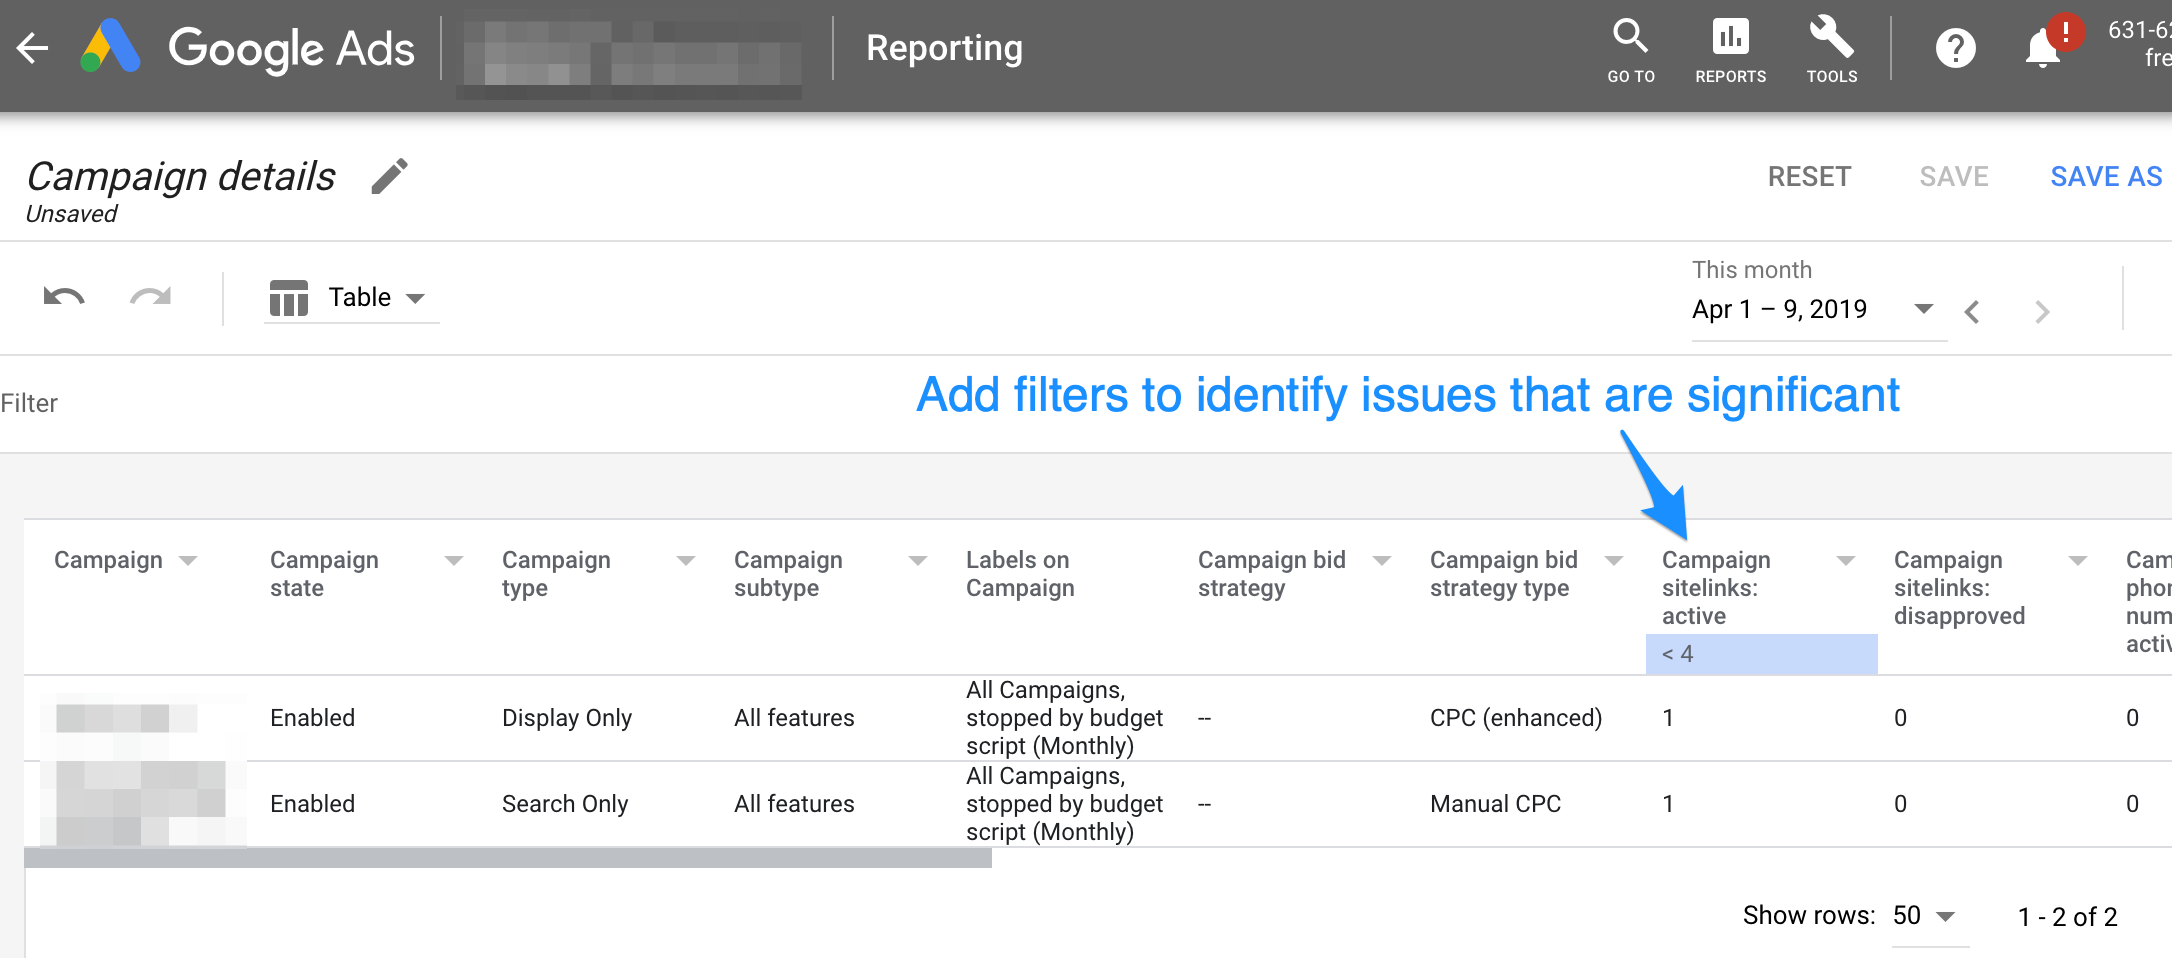Click 'Enabled' in the Search Only row
The height and width of the screenshot is (958, 2172).
coord(312,804)
